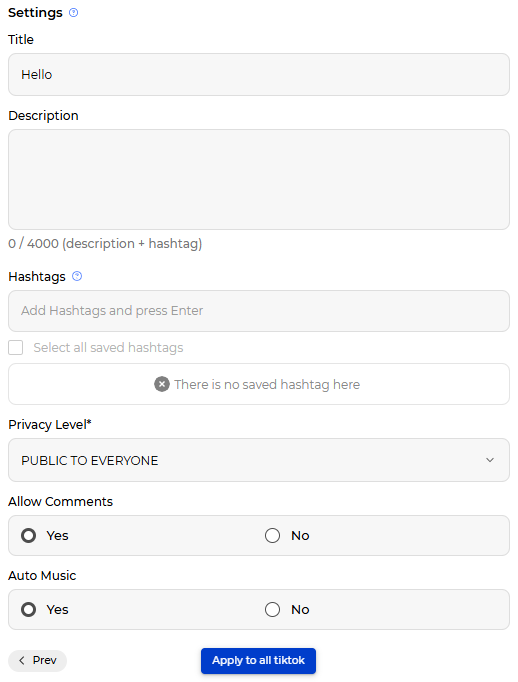Choose Yes for Allow Comments
Screen dimensions: 518x682
click(x=29, y=535)
